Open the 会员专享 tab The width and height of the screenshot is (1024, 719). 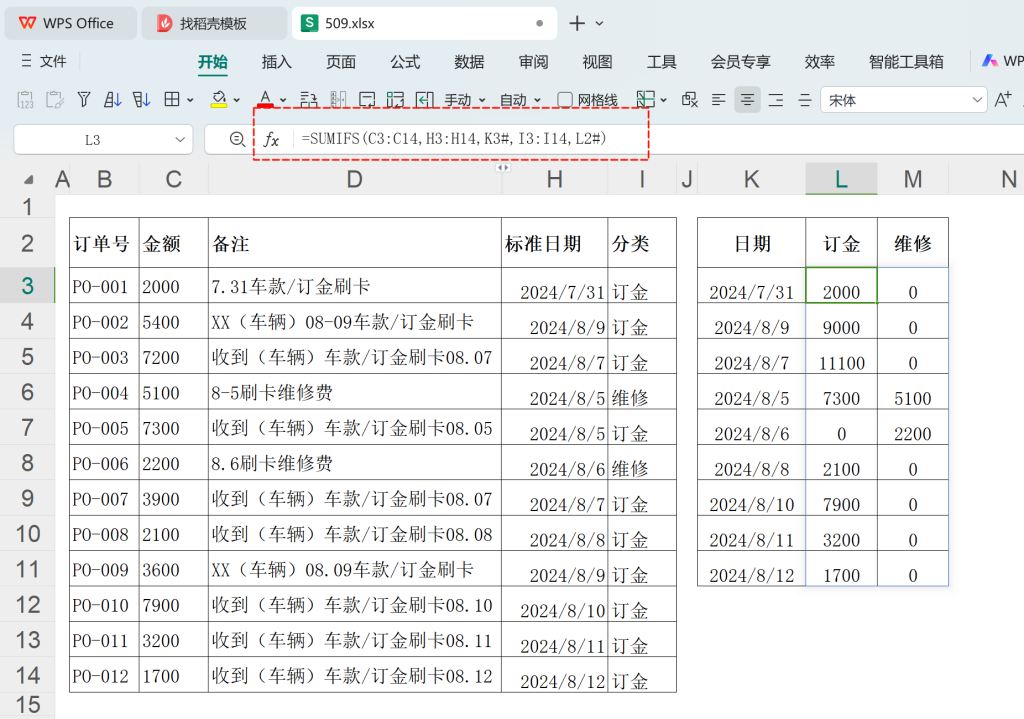pos(741,62)
